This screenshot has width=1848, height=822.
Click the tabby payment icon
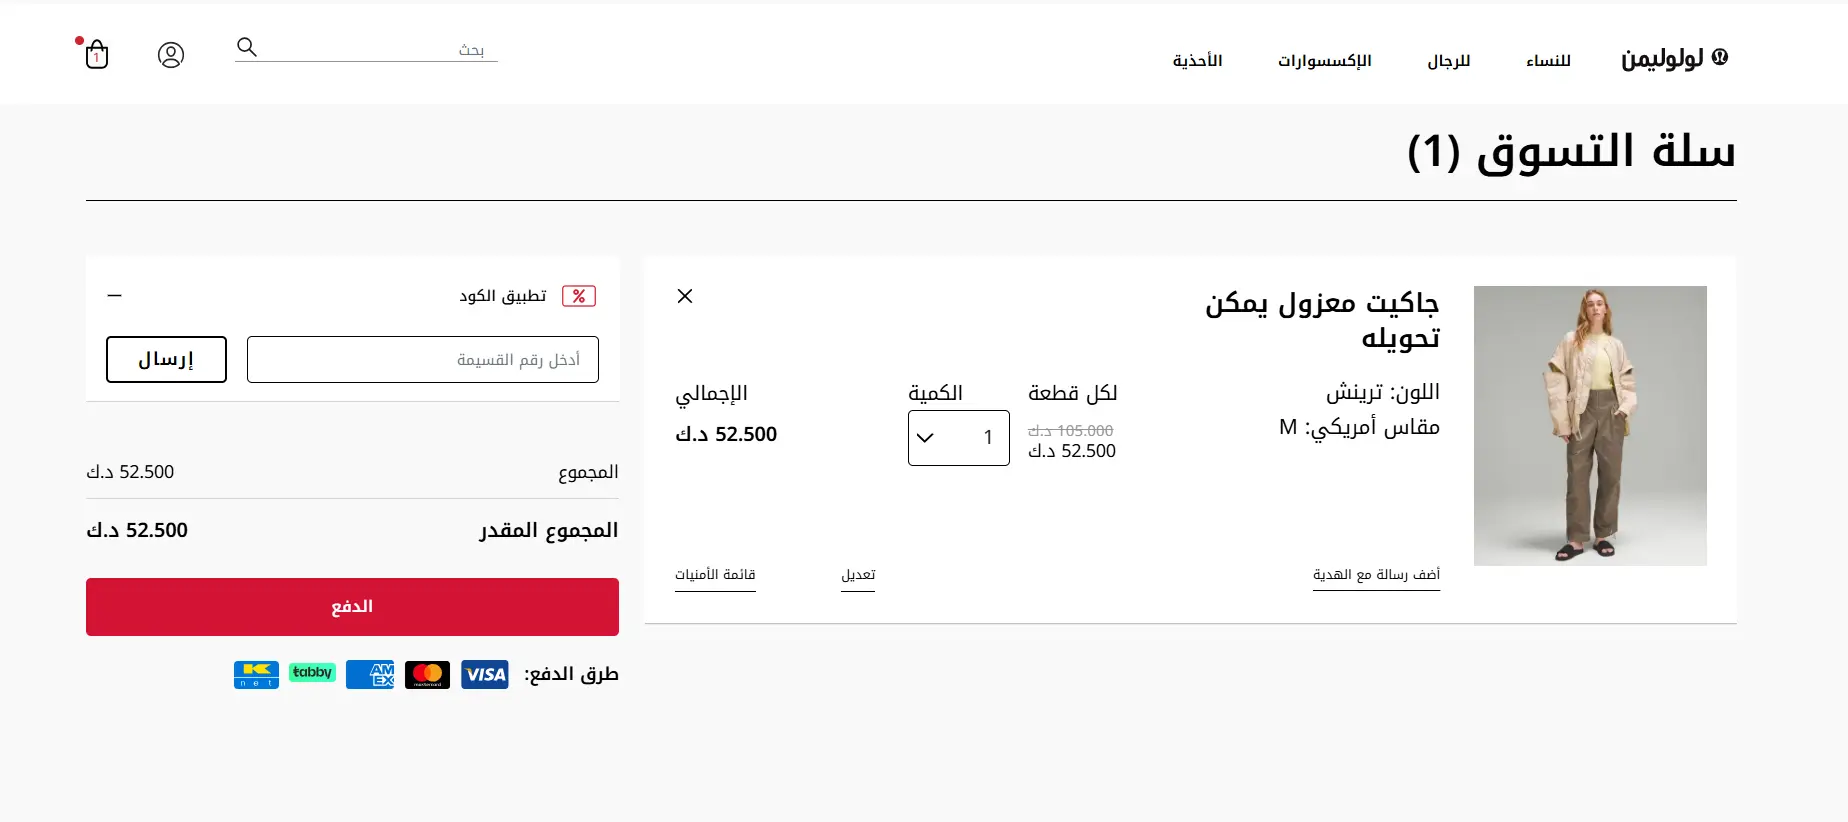point(312,673)
